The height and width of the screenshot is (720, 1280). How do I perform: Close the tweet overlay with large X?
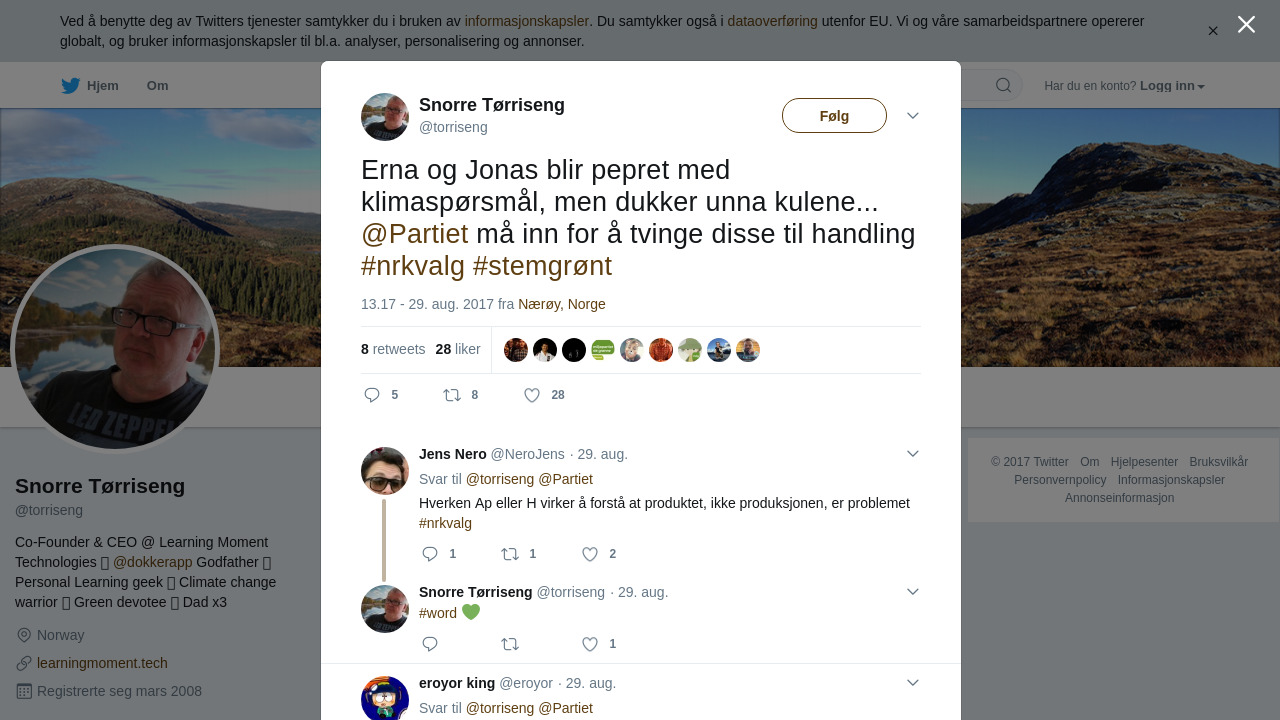(1246, 24)
